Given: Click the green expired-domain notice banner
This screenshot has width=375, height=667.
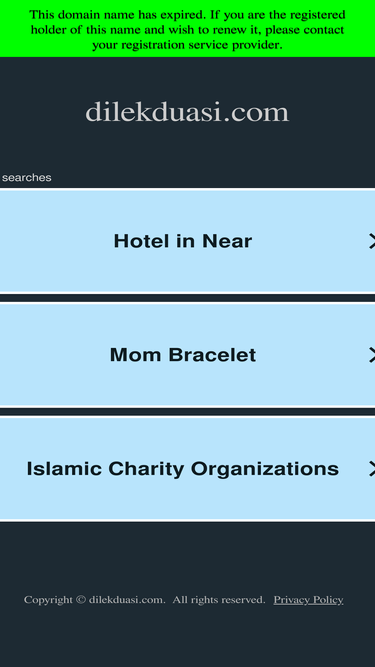Looking at the screenshot, I should click(188, 29).
